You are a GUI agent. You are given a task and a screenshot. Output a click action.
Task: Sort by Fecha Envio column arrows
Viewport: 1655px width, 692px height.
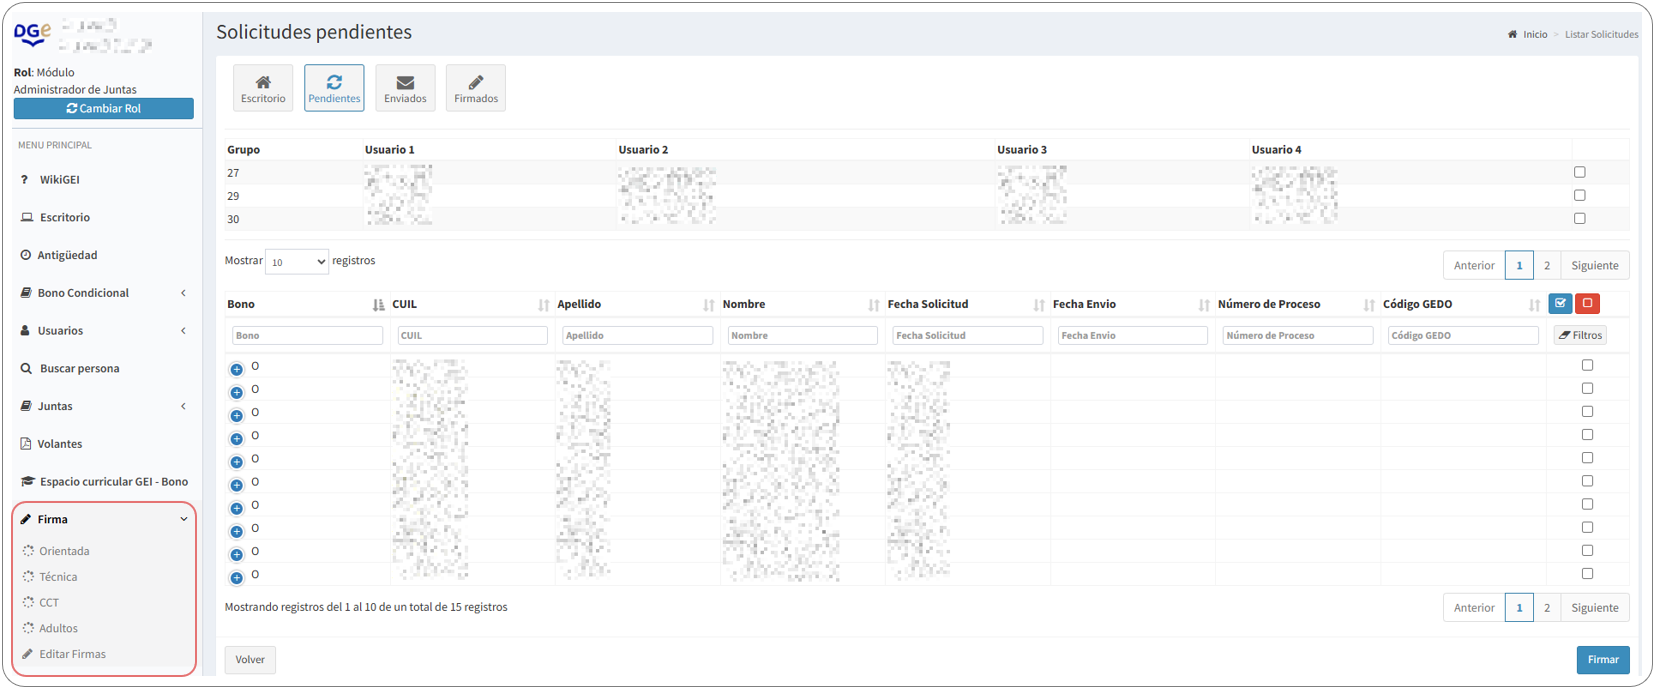(x=1203, y=305)
